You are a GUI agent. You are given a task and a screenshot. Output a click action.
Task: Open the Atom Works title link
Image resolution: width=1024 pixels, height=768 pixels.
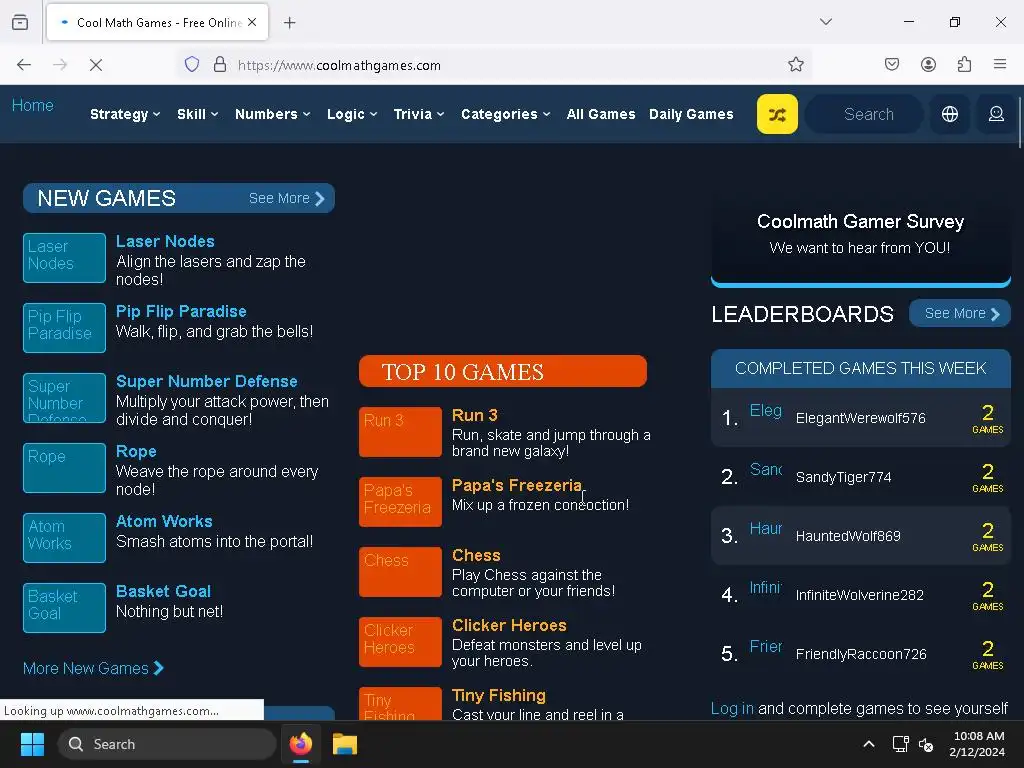pos(164,521)
